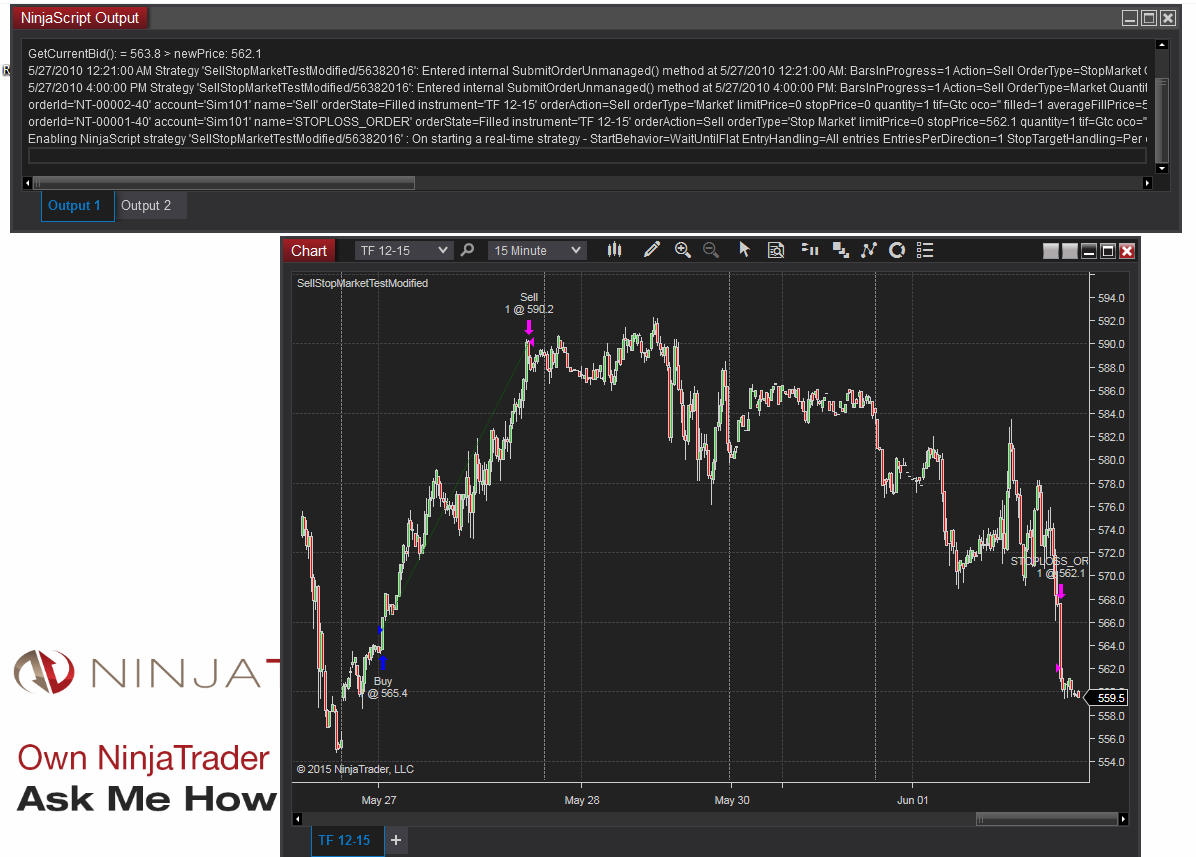The image size is (1196, 857).
Task: Open the chart trader overlapping squares icon
Action: pos(841,250)
